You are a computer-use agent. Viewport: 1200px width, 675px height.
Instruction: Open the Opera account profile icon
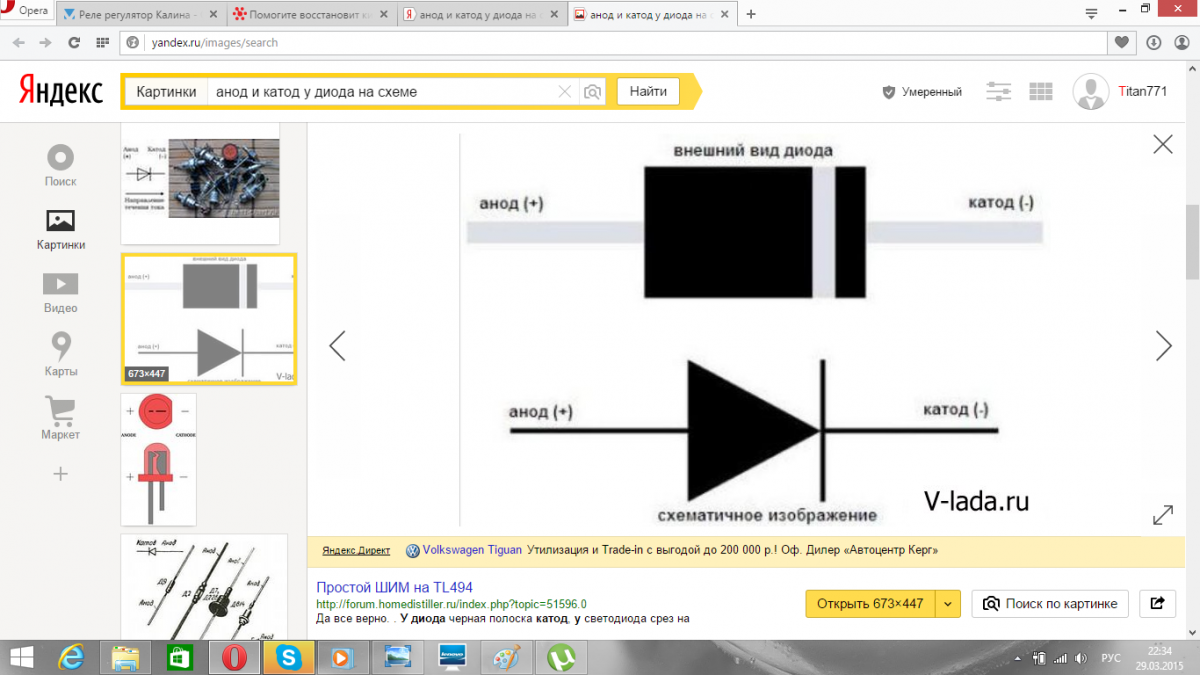pyautogui.click(x=1181, y=43)
